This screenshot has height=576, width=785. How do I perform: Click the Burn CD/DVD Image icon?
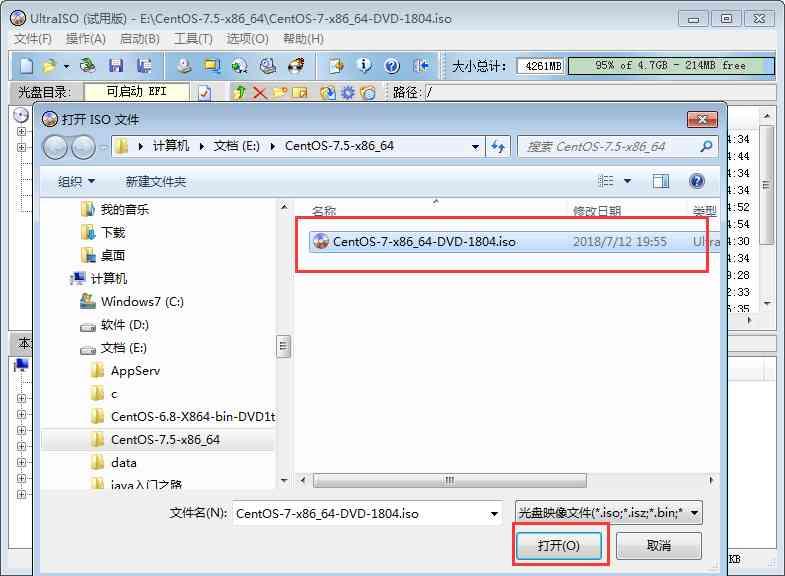click(296, 66)
